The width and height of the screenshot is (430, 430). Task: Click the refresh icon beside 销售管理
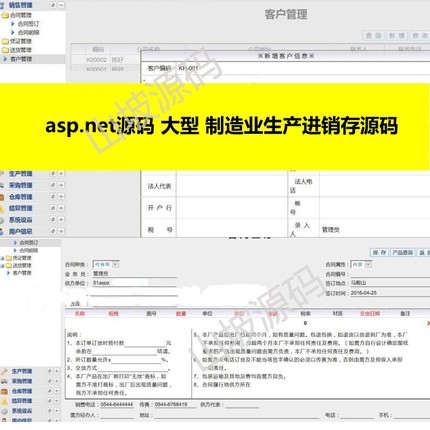click(53, 5)
